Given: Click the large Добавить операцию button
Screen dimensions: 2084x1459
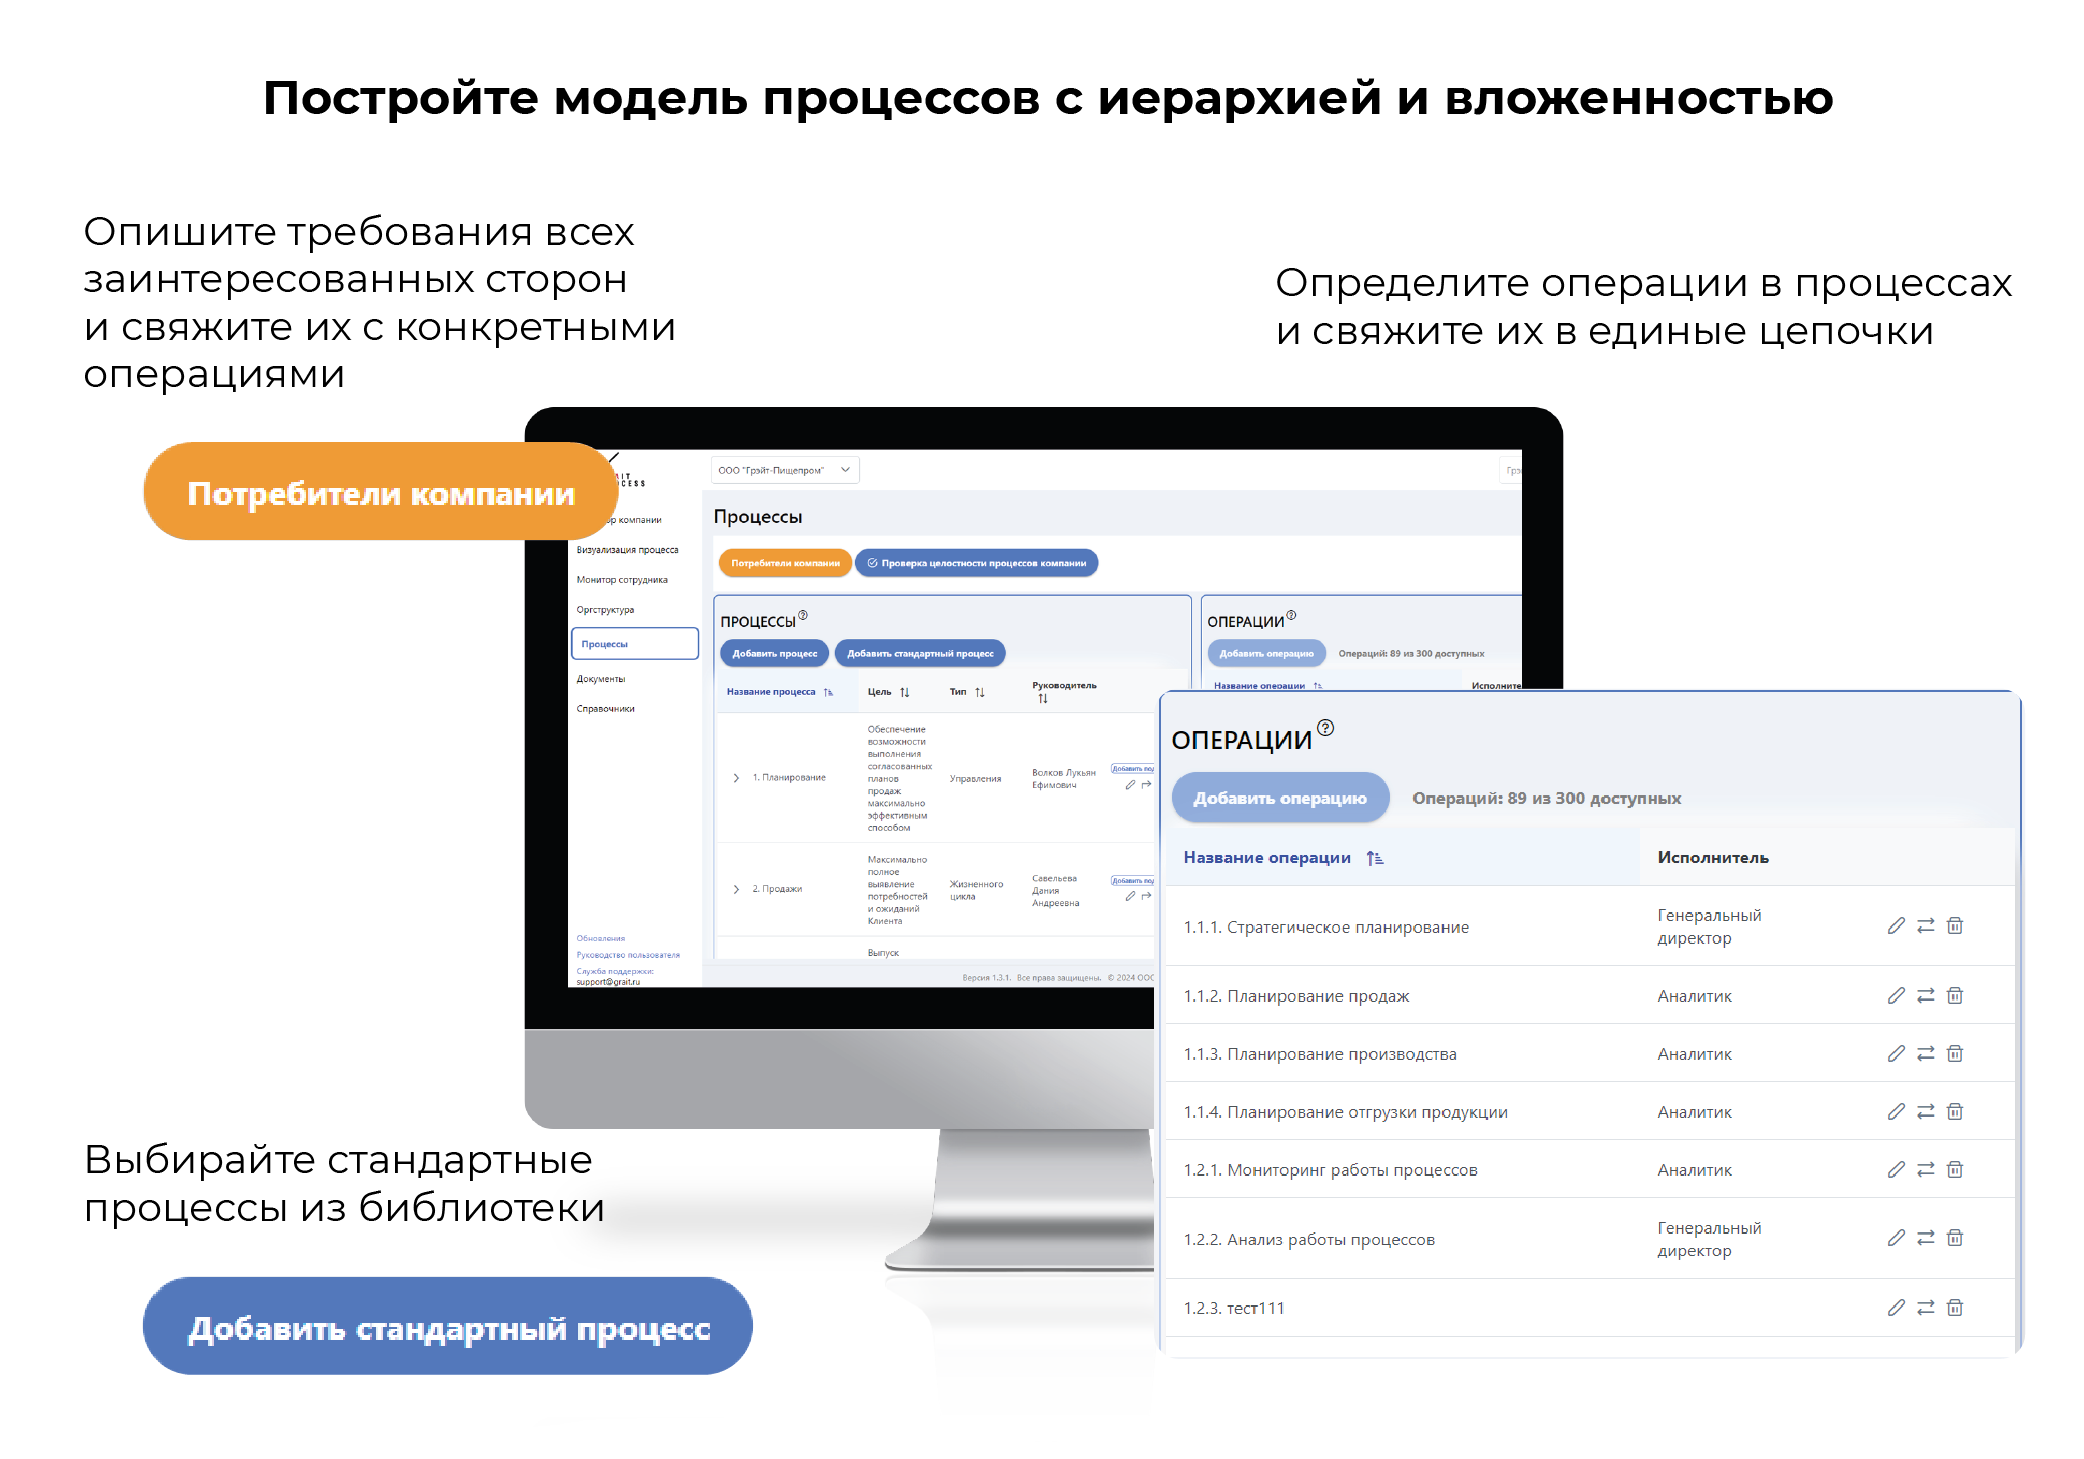Looking at the screenshot, I should (x=1280, y=798).
